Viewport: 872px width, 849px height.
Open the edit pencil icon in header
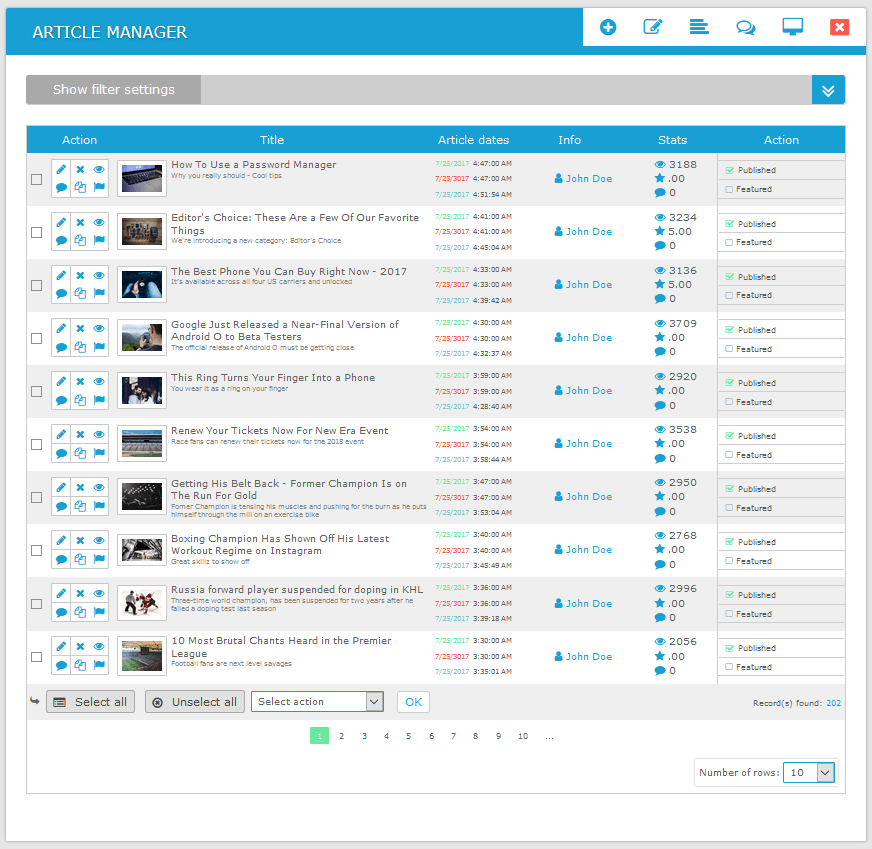[653, 27]
